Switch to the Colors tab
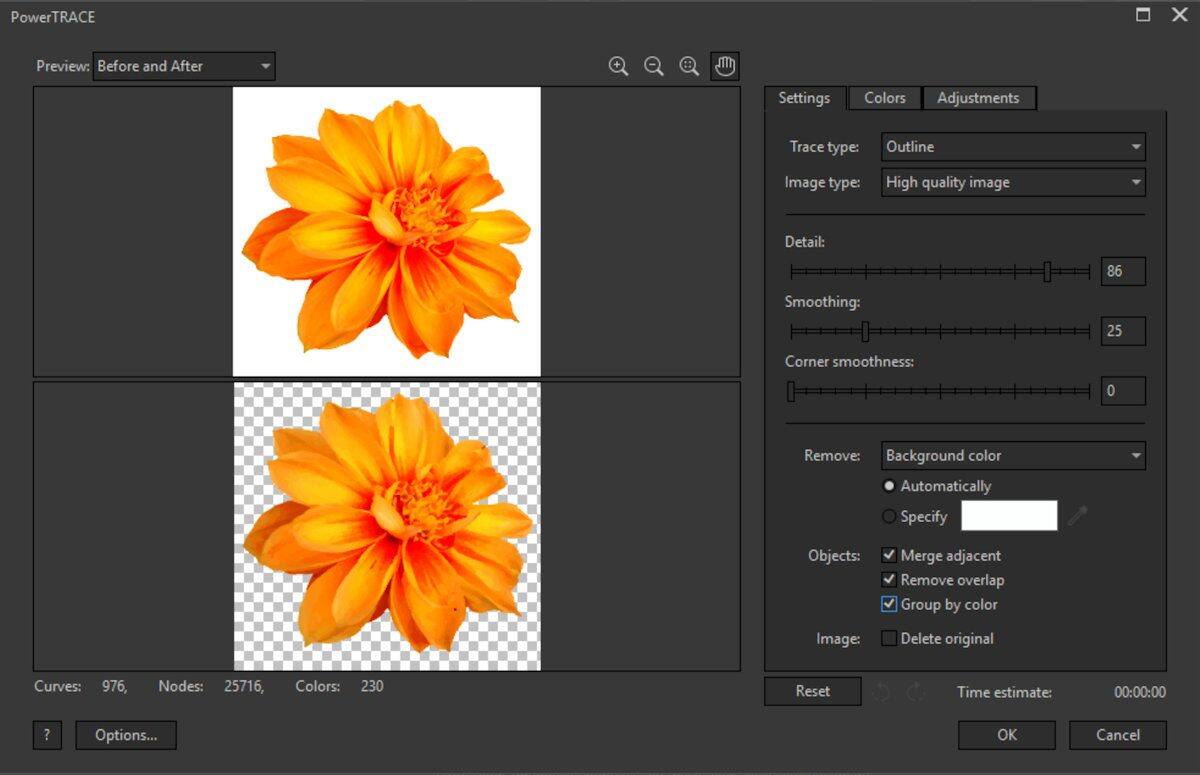This screenshot has height=775, width=1200. pos(884,97)
